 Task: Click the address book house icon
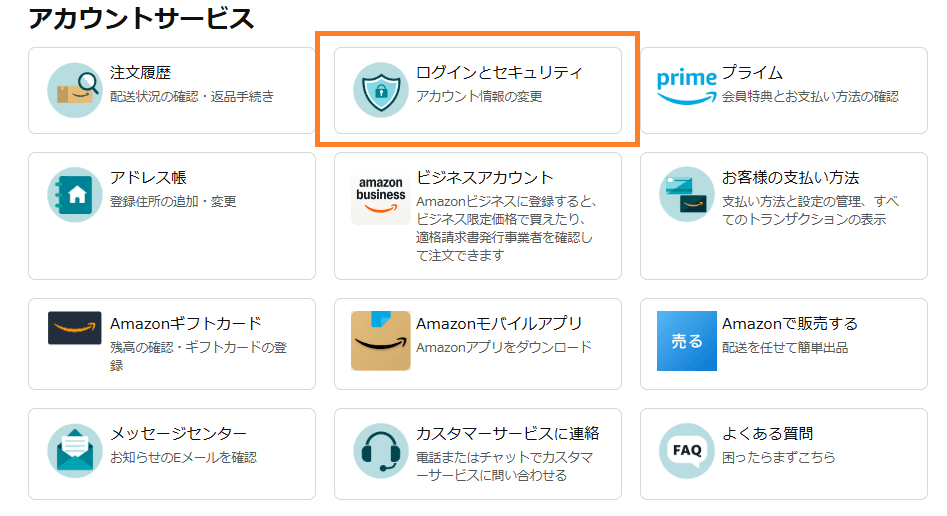click(x=75, y=194)
